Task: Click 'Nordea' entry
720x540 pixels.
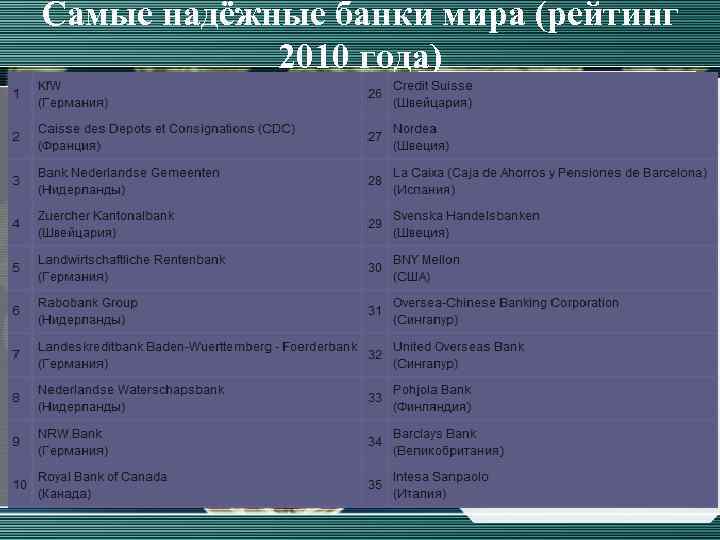Action: [x=415, y=129]
